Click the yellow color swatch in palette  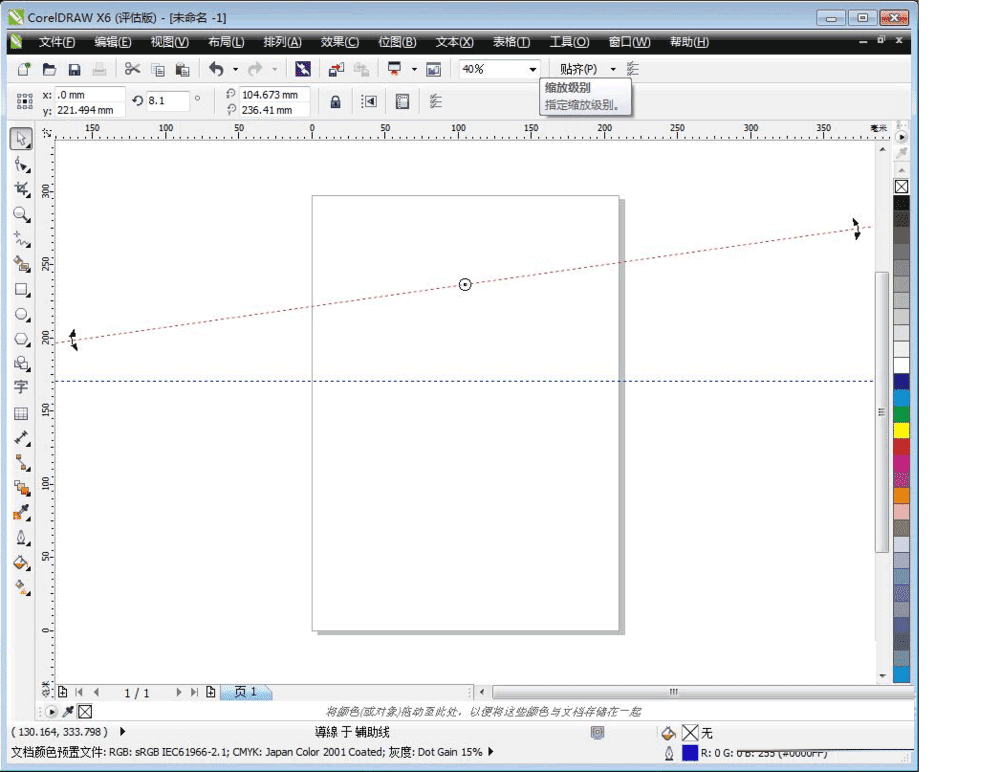point(901,430)
